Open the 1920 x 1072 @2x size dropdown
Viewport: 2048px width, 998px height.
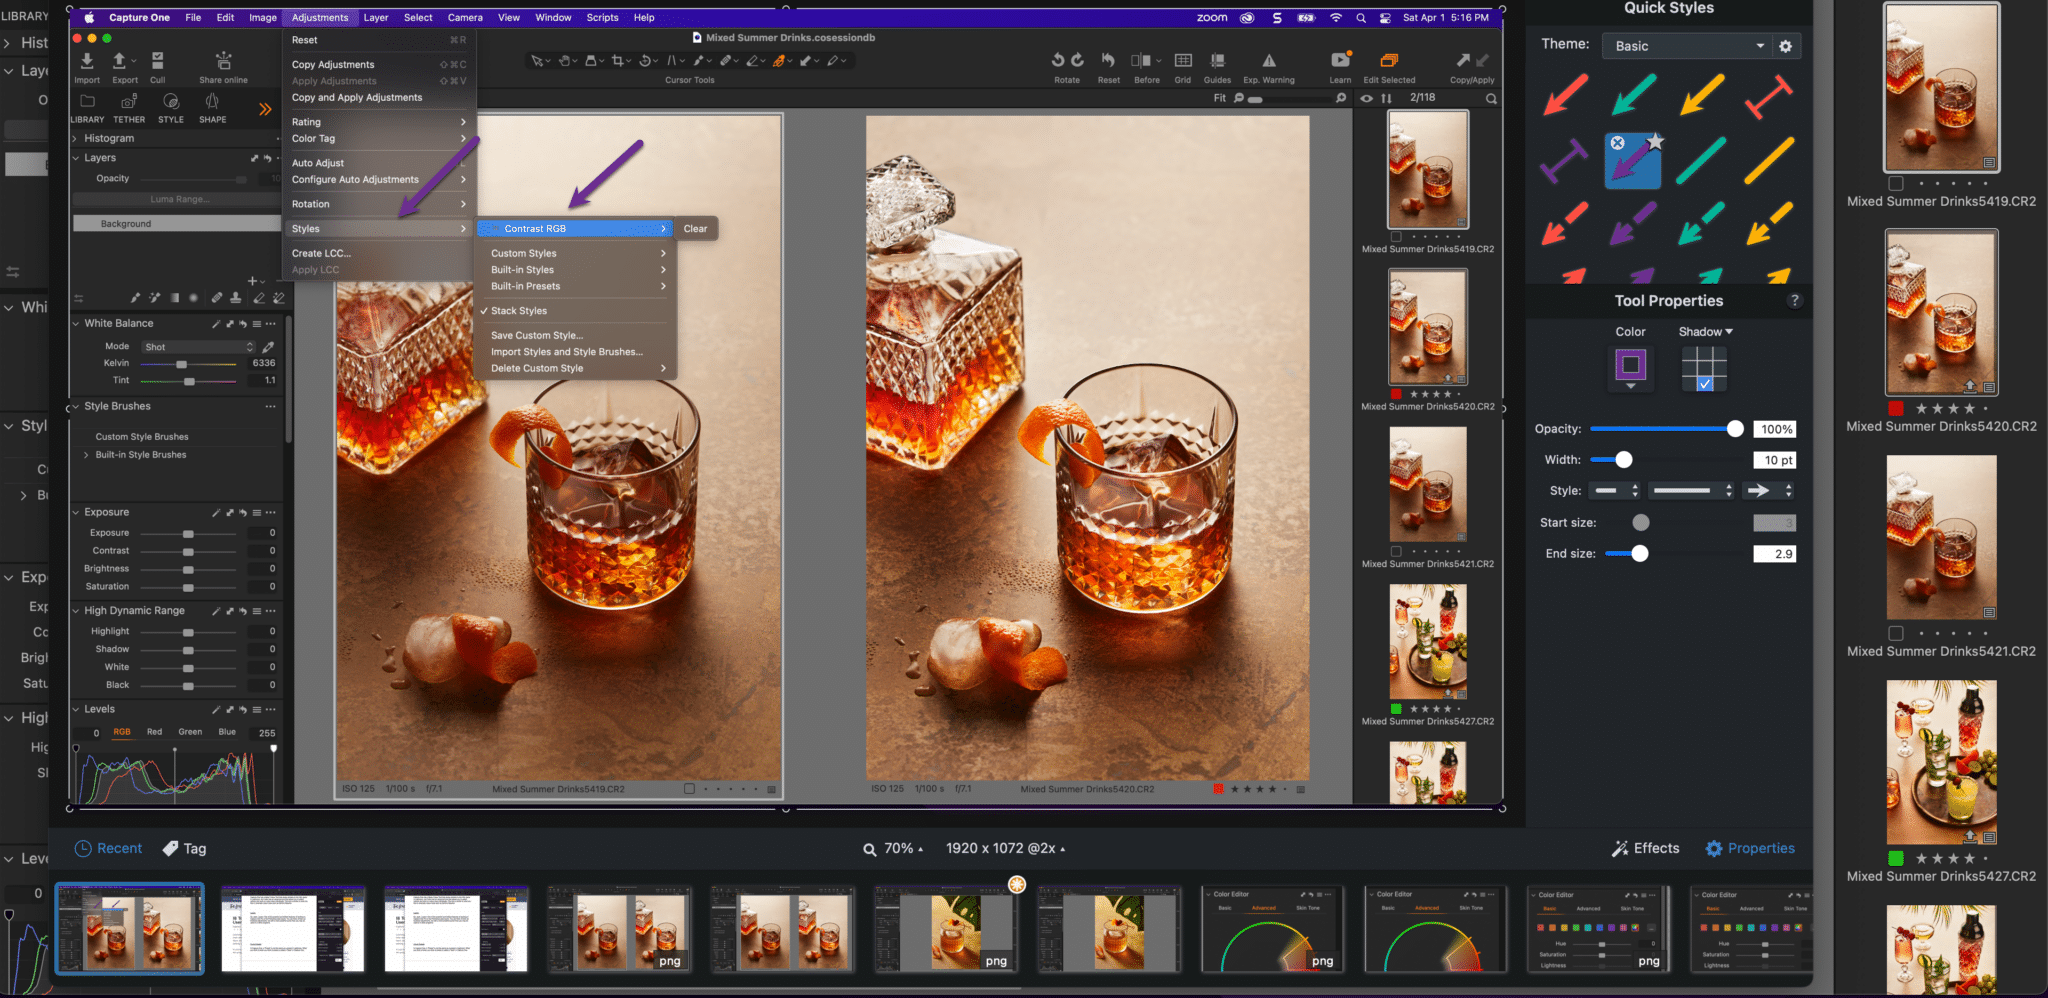tap(1006, 848)
